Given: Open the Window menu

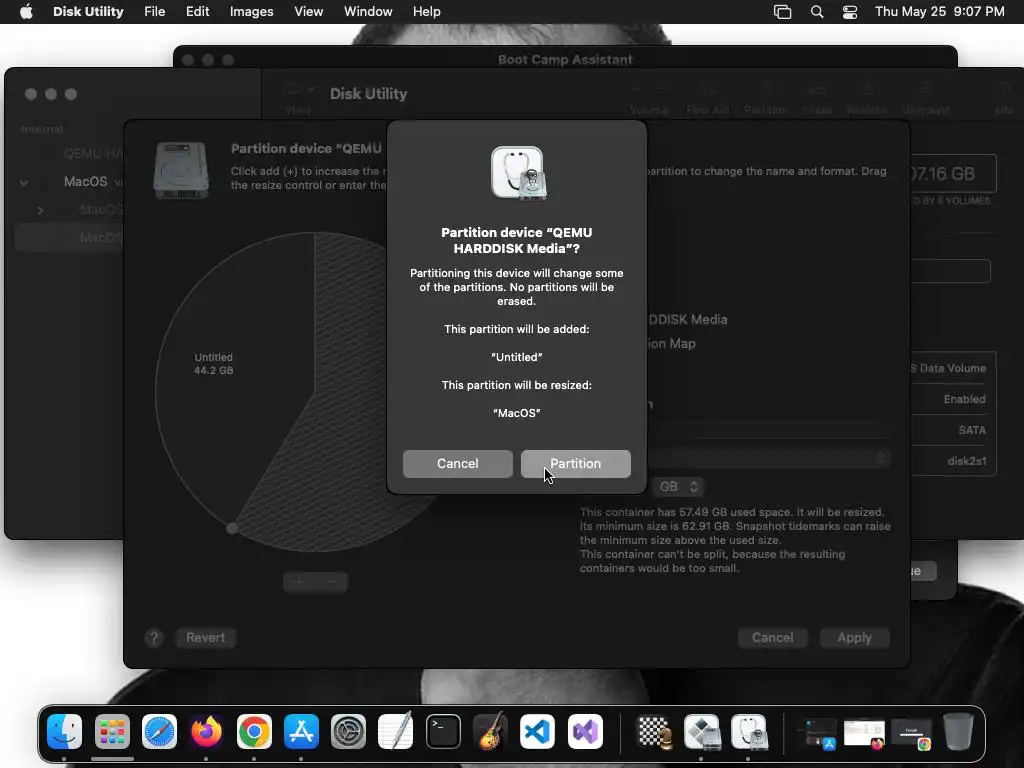Looking at the screenshot, I should tap(368, 12).
